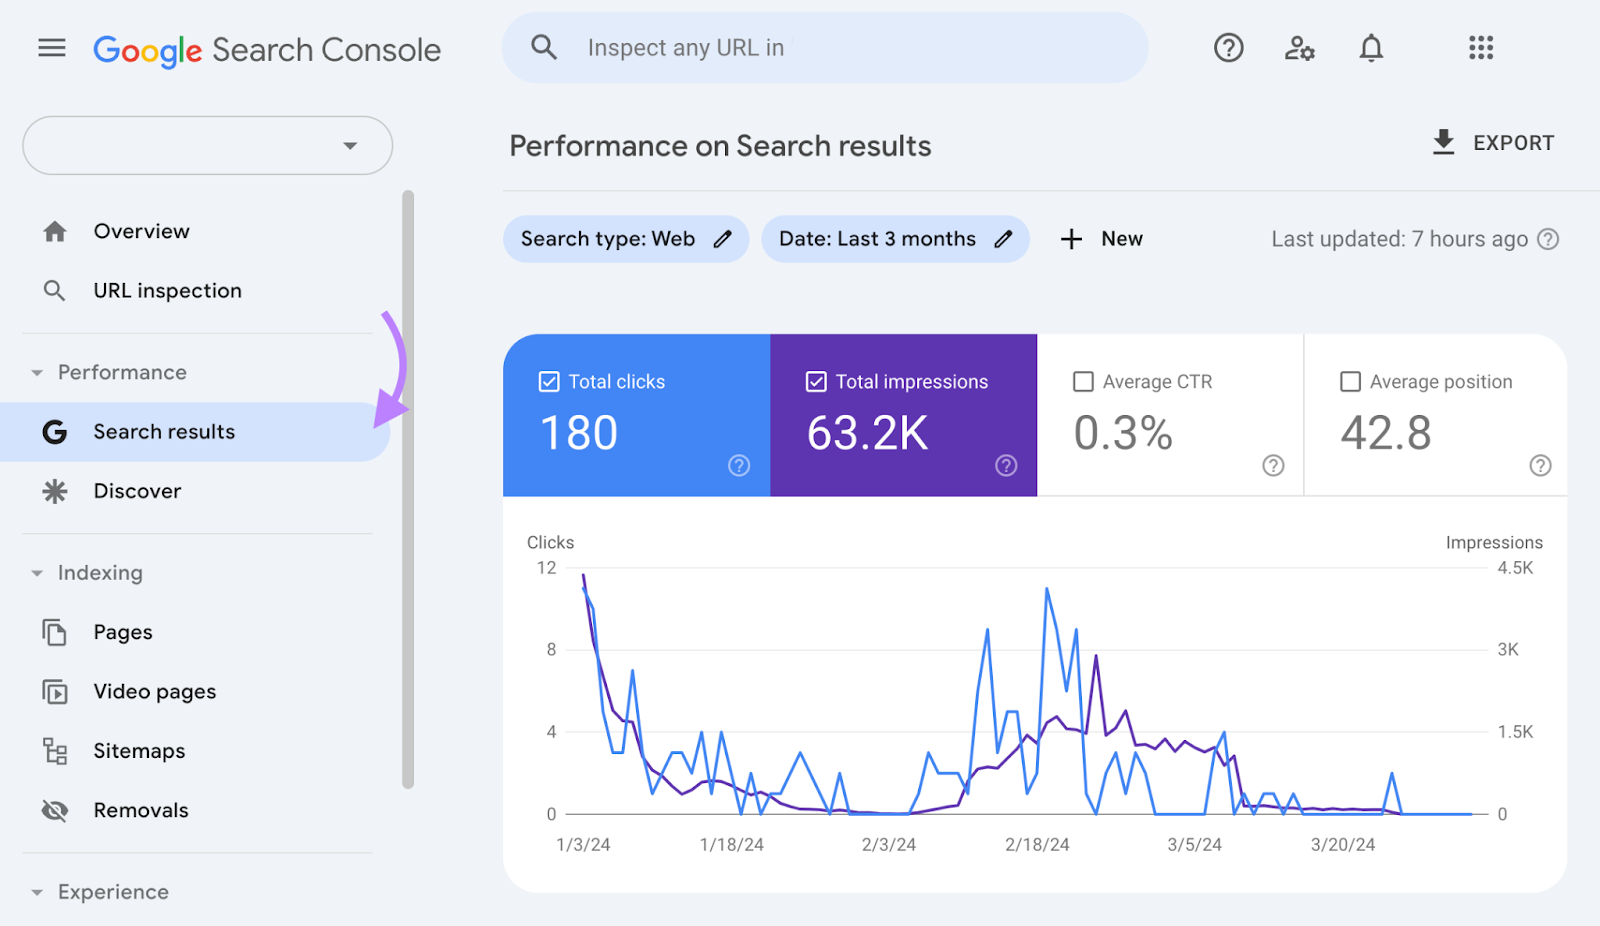1600x926 pixels.
Task: Open the help question mark icon
Action: pyautogui.click(x=1228, y=47)
